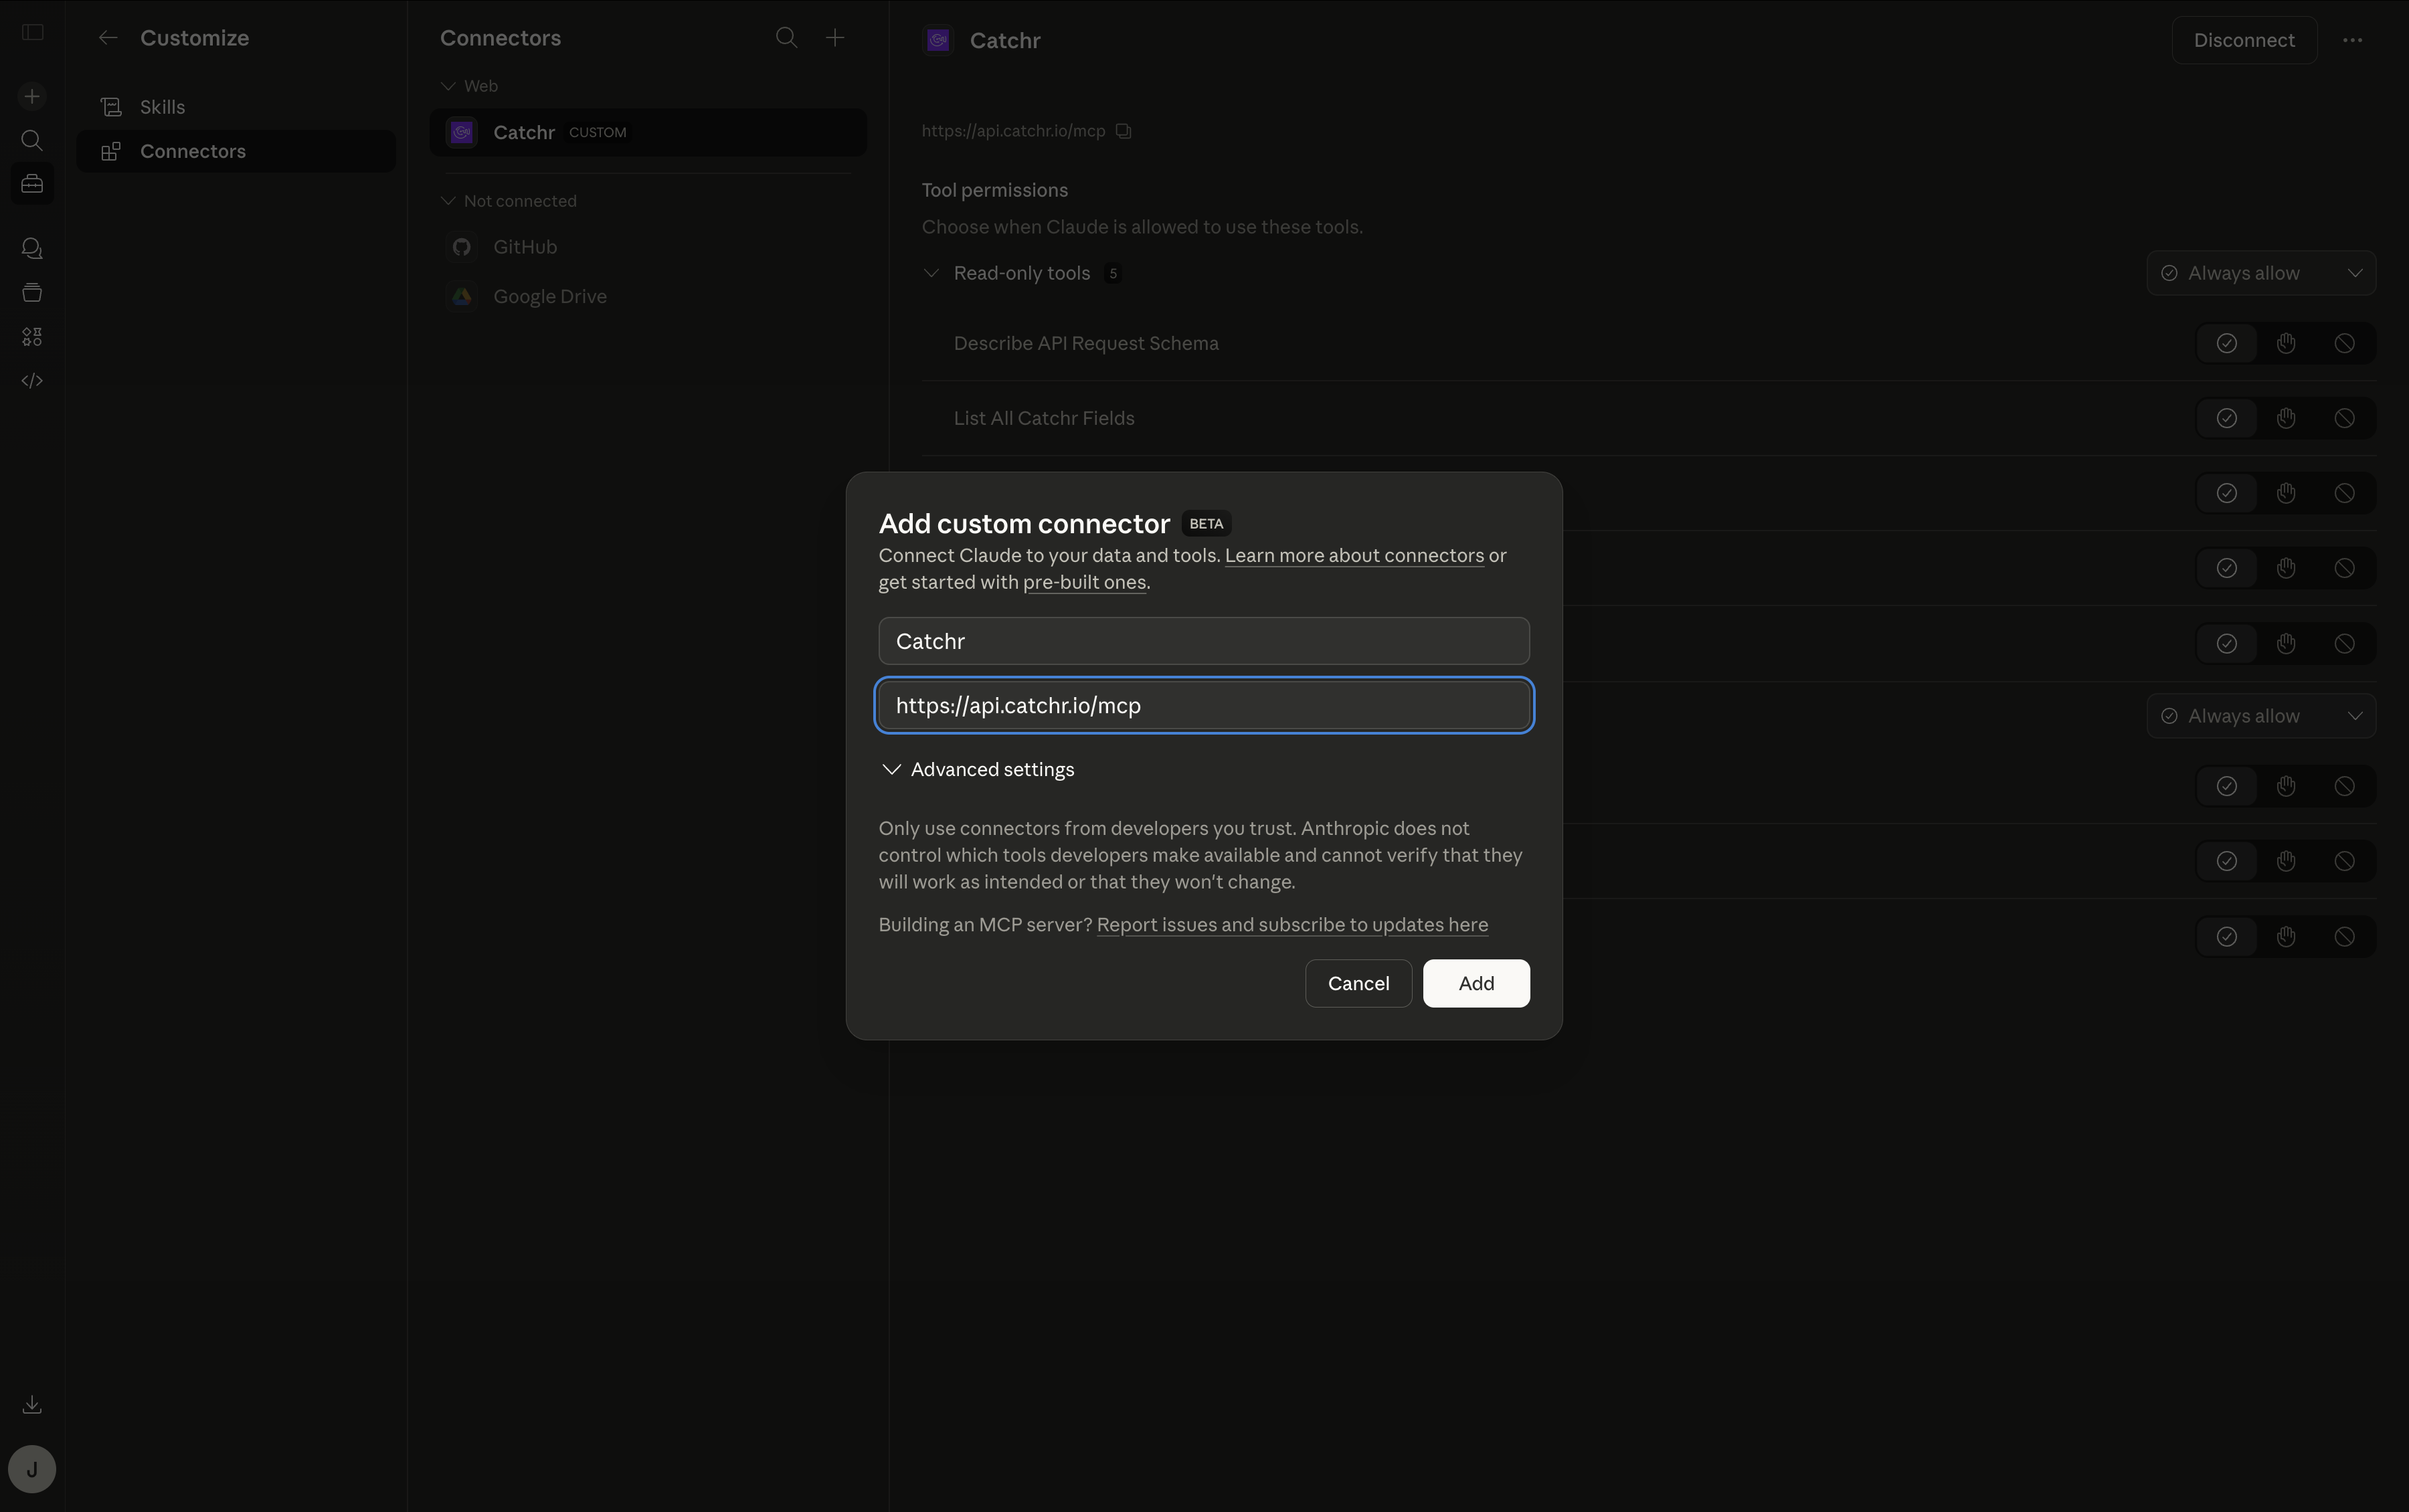Set List All Catchr Fields to needs approval

(2285, 418)
